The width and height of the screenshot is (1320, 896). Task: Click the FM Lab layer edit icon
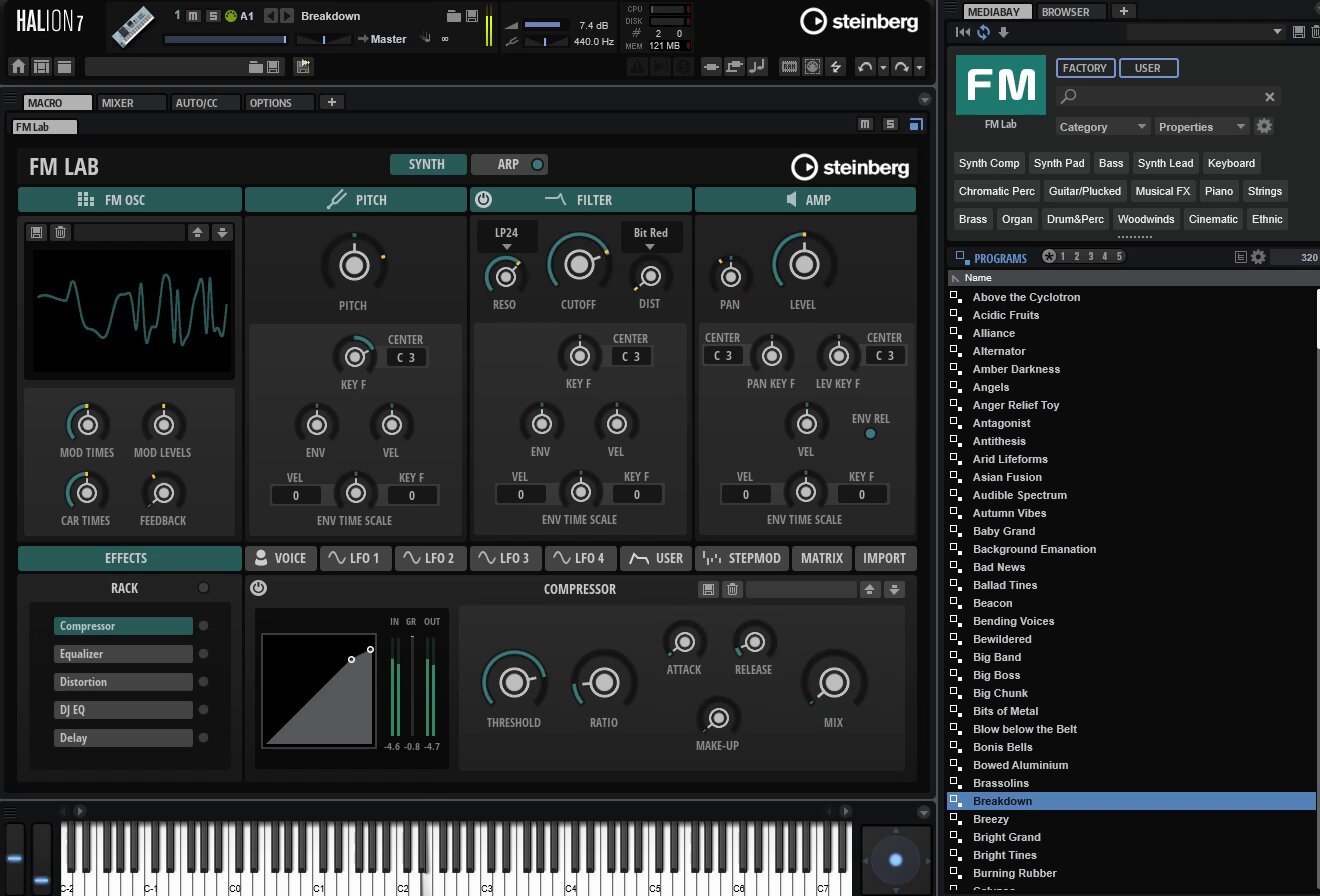(915, 124)
